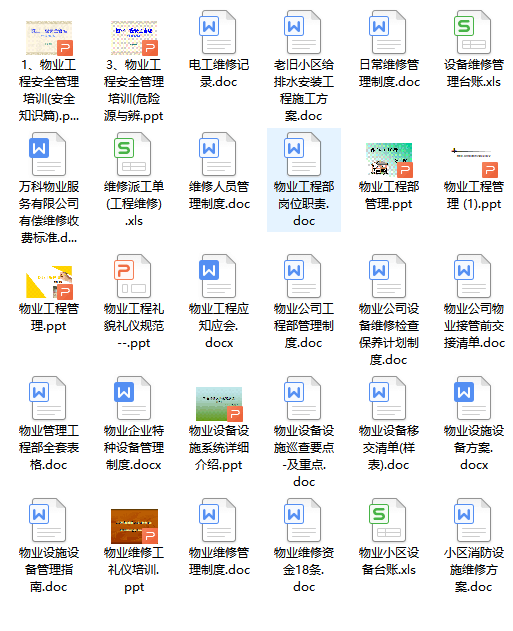Select 维修派工单(工程维修).xls spreadsheet icon
Image resolution: width=513 pixels, height=631 pixels.
click(x=133, y=155)
